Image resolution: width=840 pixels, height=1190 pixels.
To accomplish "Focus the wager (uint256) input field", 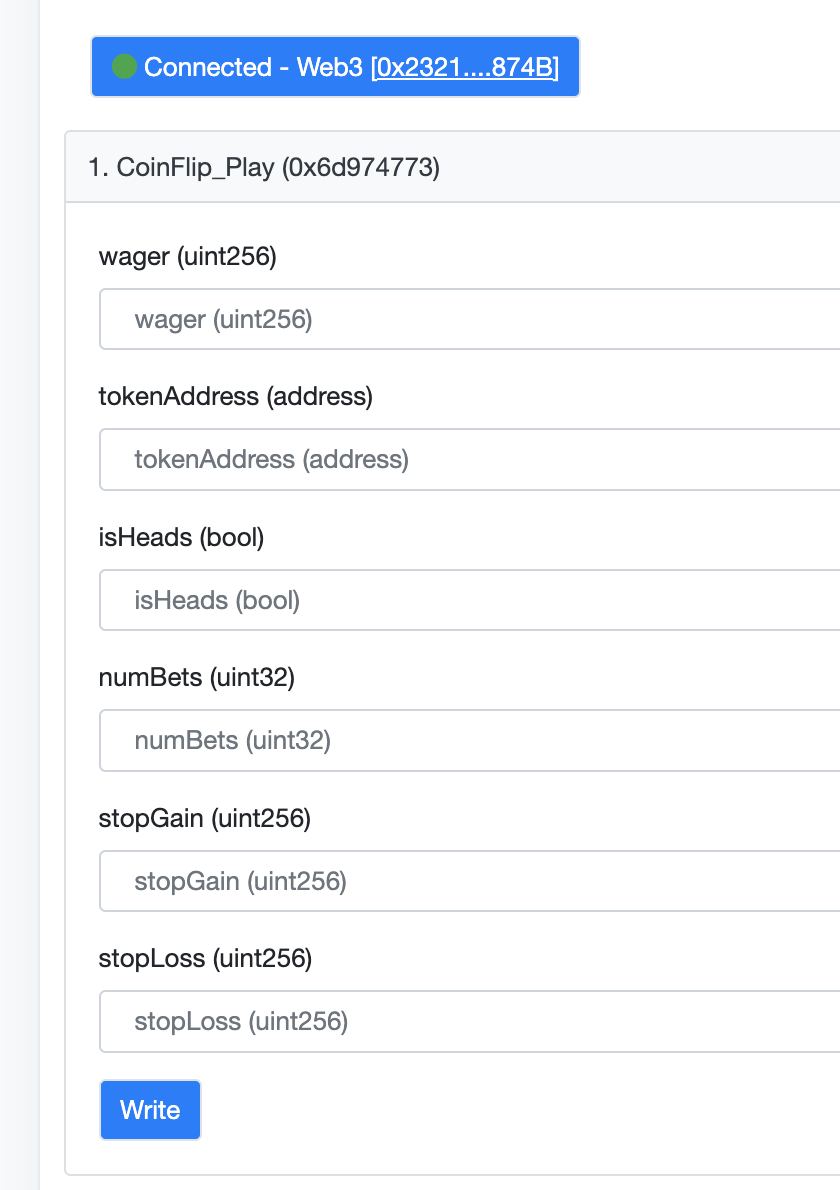I will (470, 320).
